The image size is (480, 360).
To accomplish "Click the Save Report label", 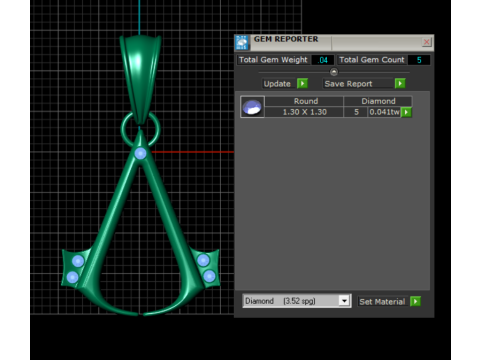I will tap(348, 84).
